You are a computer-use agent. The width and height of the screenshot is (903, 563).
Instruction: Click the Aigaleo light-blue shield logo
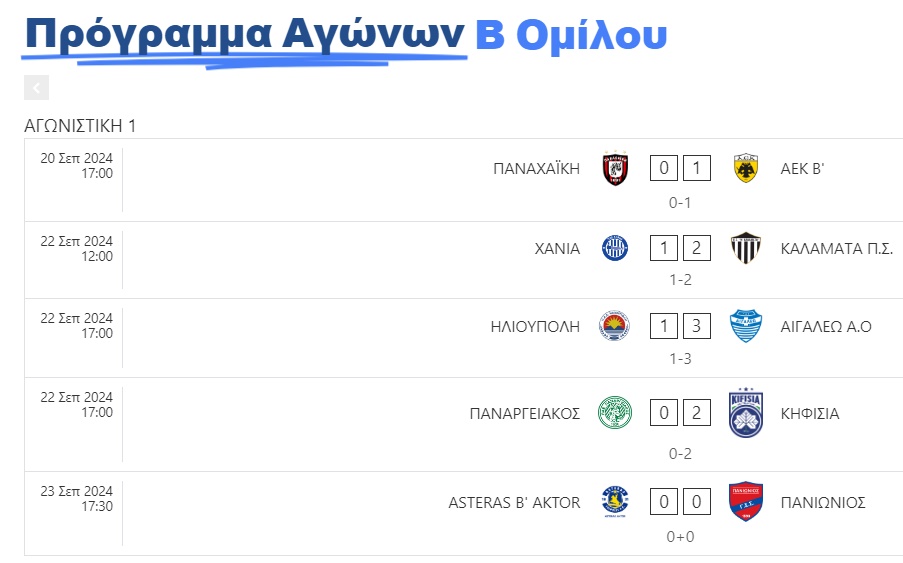coord(745,326)
